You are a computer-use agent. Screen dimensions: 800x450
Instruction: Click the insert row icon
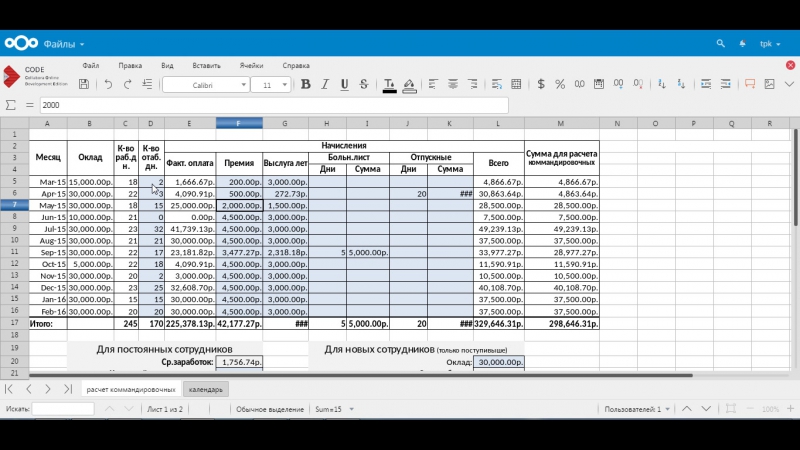pyautogui.click(x=706, y=85)
